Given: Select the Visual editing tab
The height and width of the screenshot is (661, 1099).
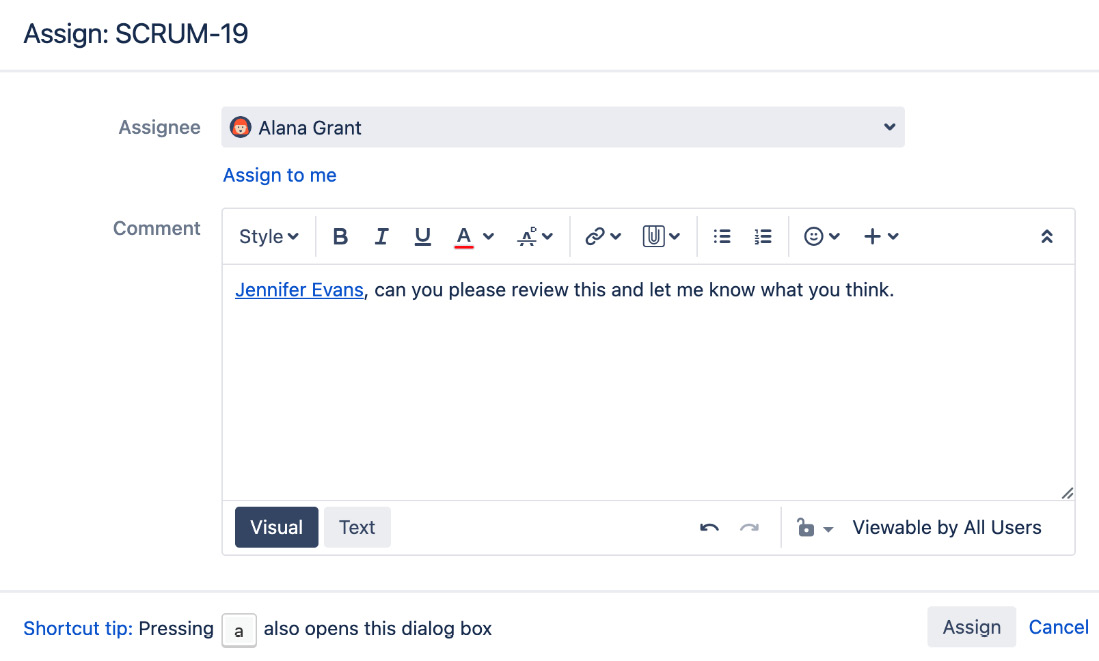Looking at the screenshot, I should [x=276, y=527].
